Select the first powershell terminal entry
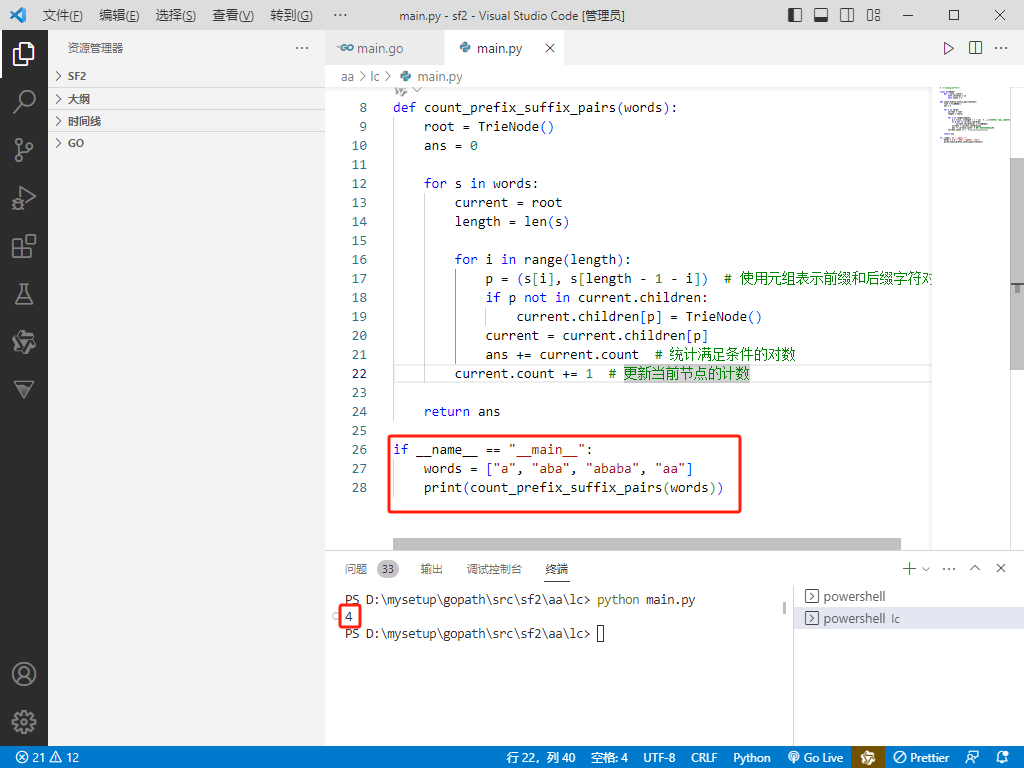 pyautogui.click(x=909, y=596)
